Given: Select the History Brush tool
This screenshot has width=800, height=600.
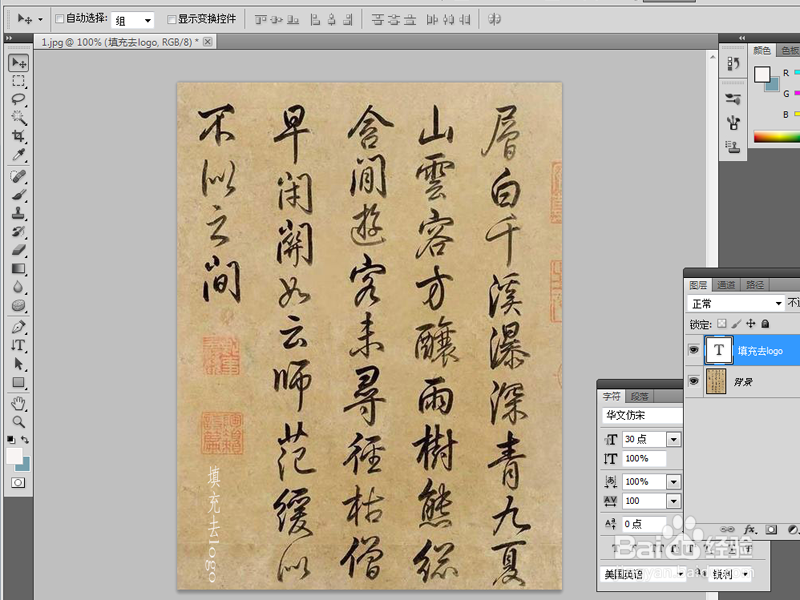Looking at the screenshot, I should (x=18, y=232).
